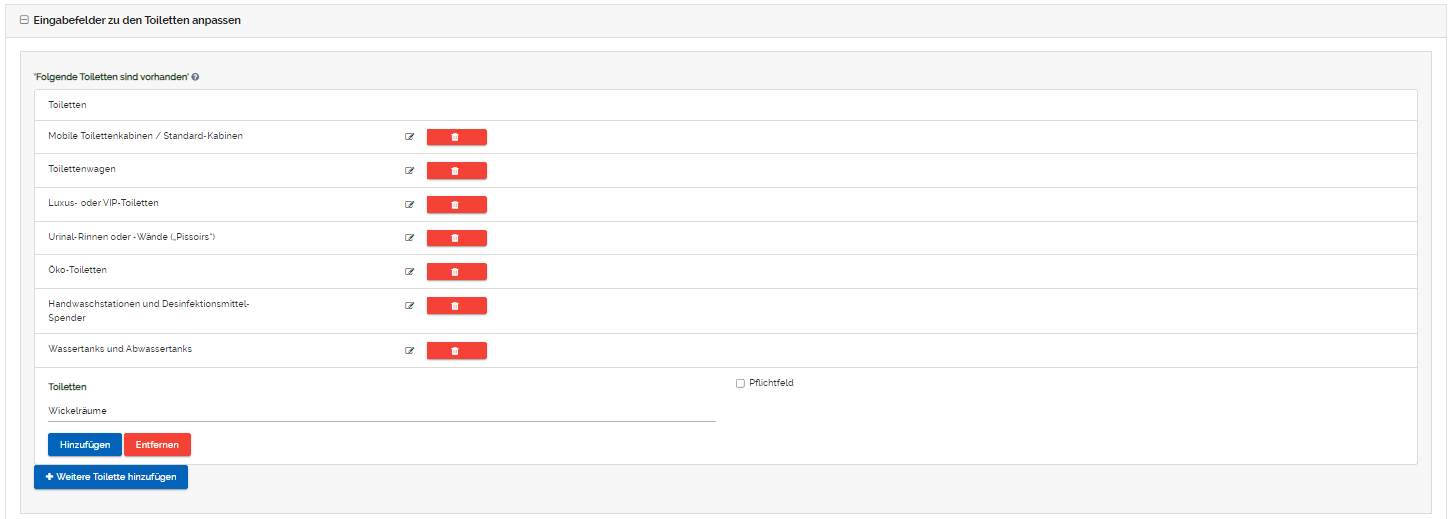
Task: Delete the Wassertanks und Abwassertanks entry
Action: [x=456, y=350]
